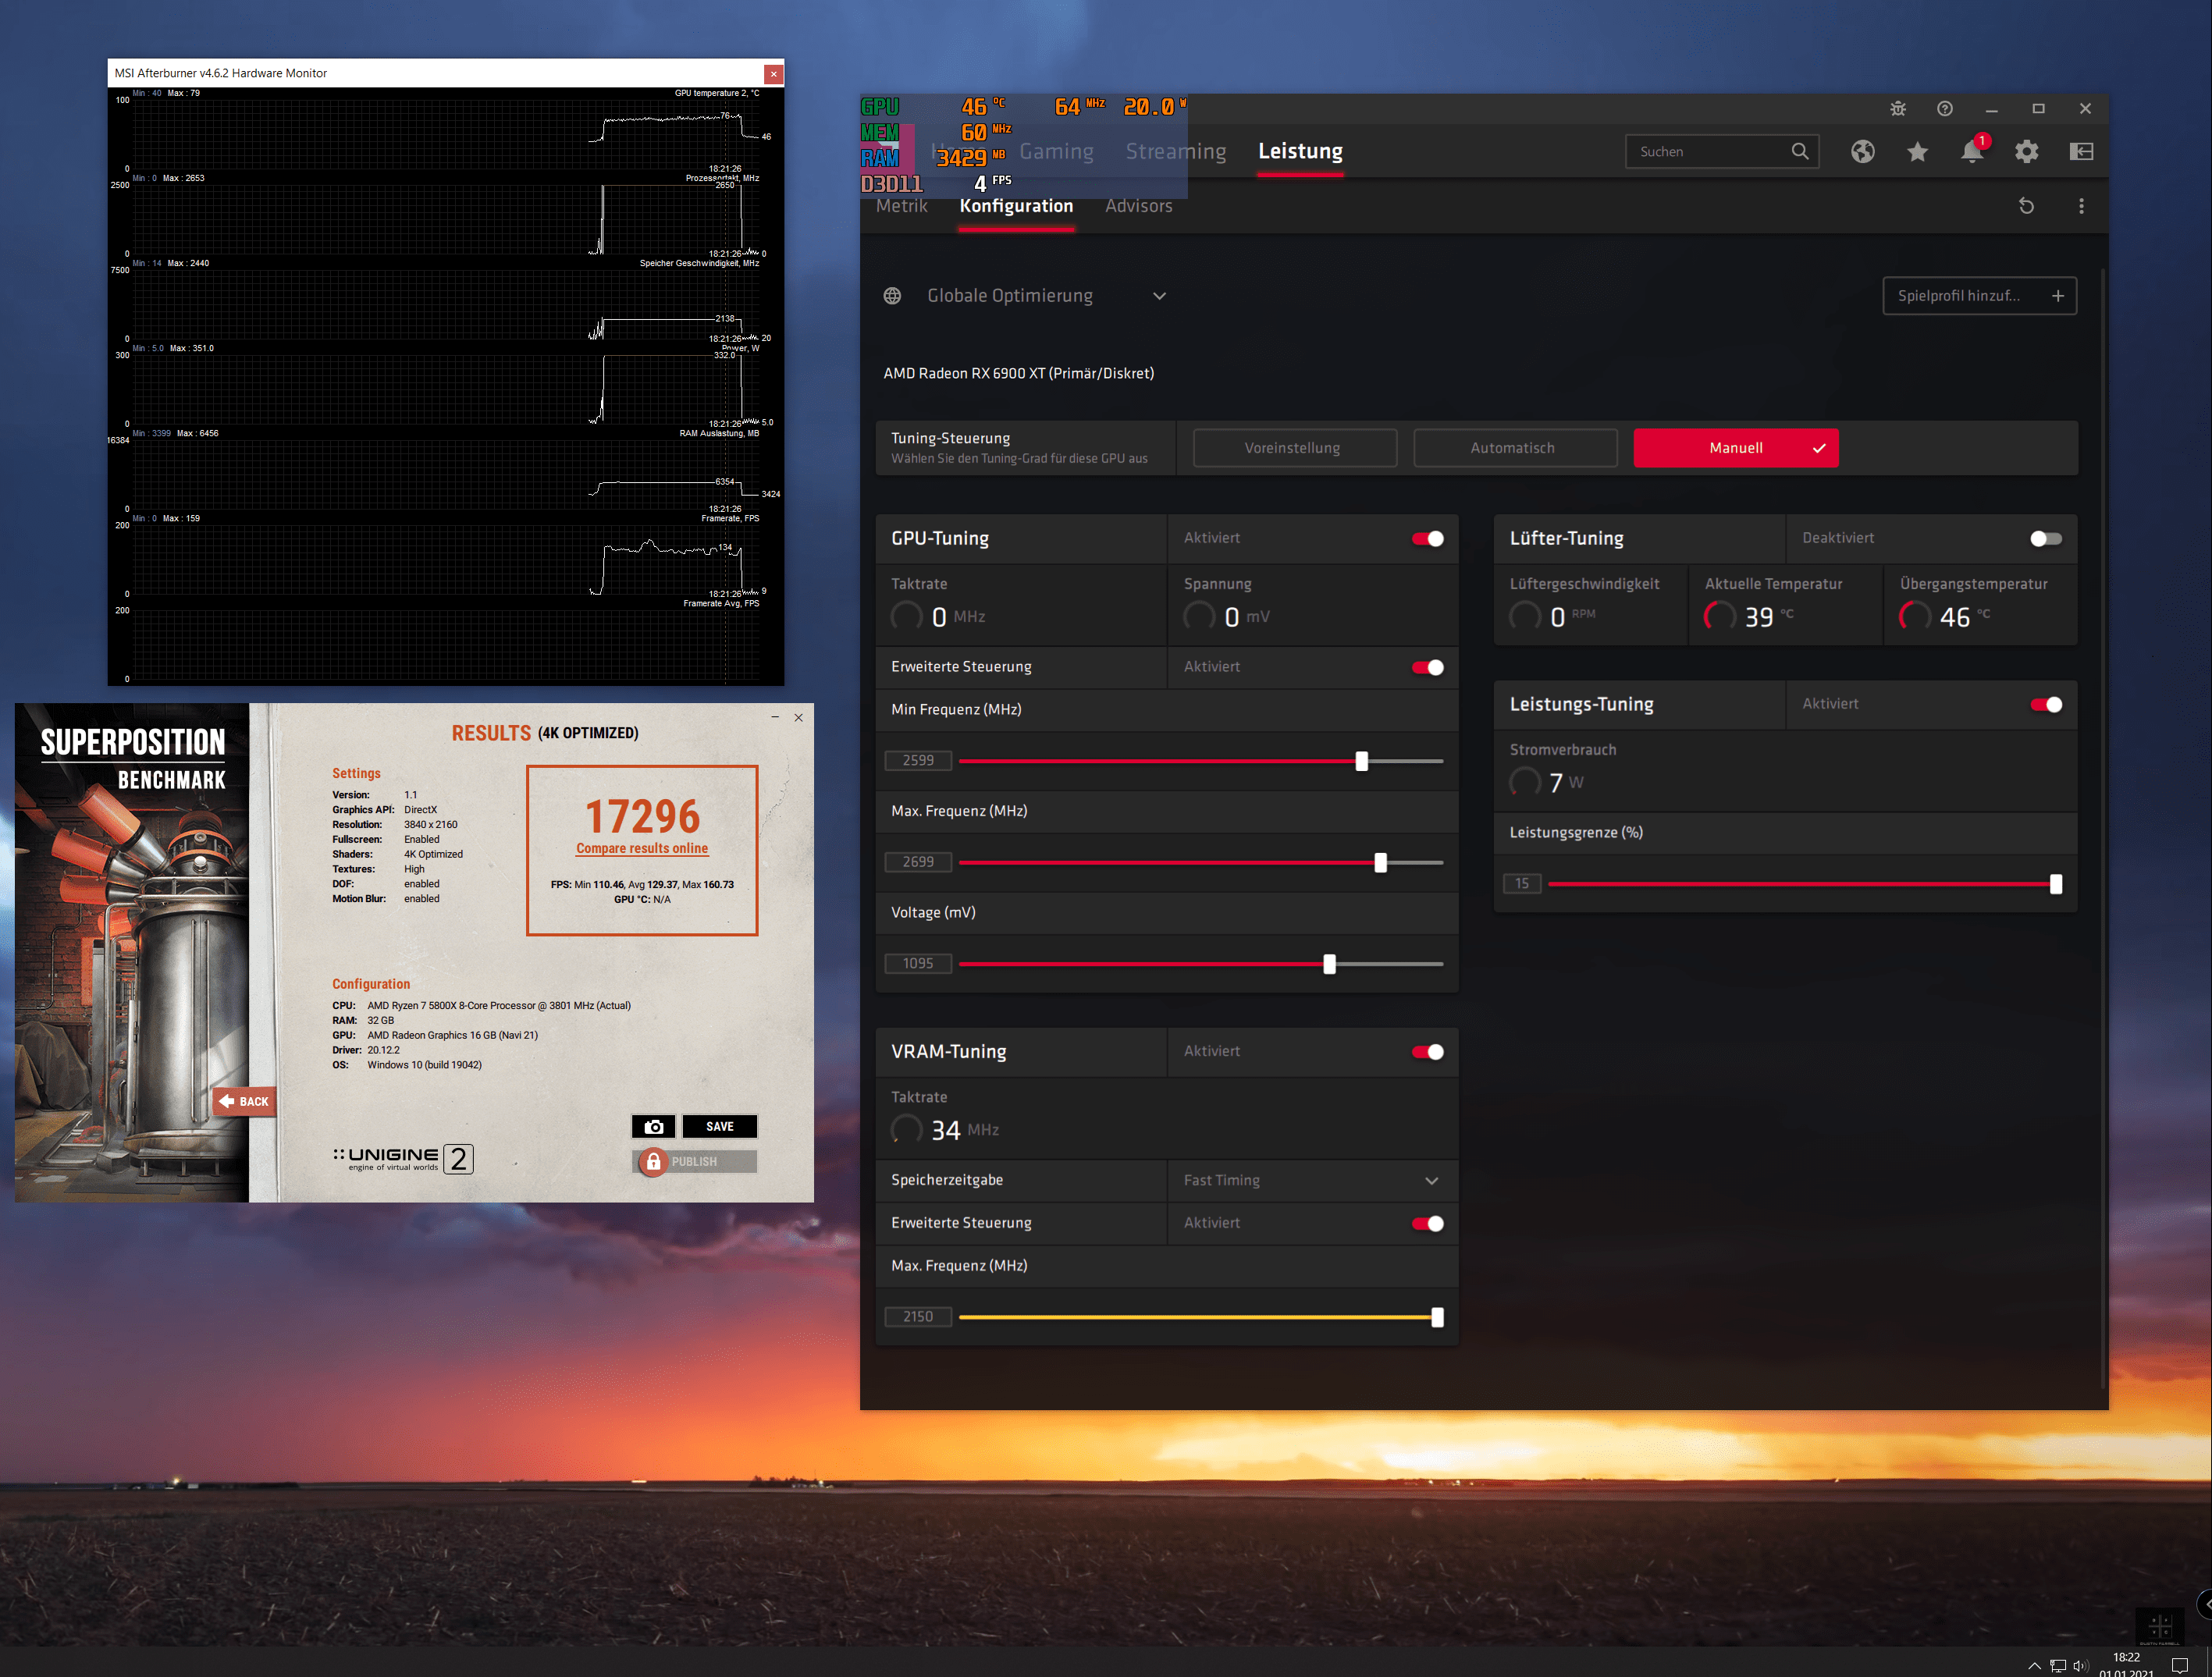Click Min Frequenz value box 2599
This screenshot has height=1677, width=2212.
click(918, 761)
